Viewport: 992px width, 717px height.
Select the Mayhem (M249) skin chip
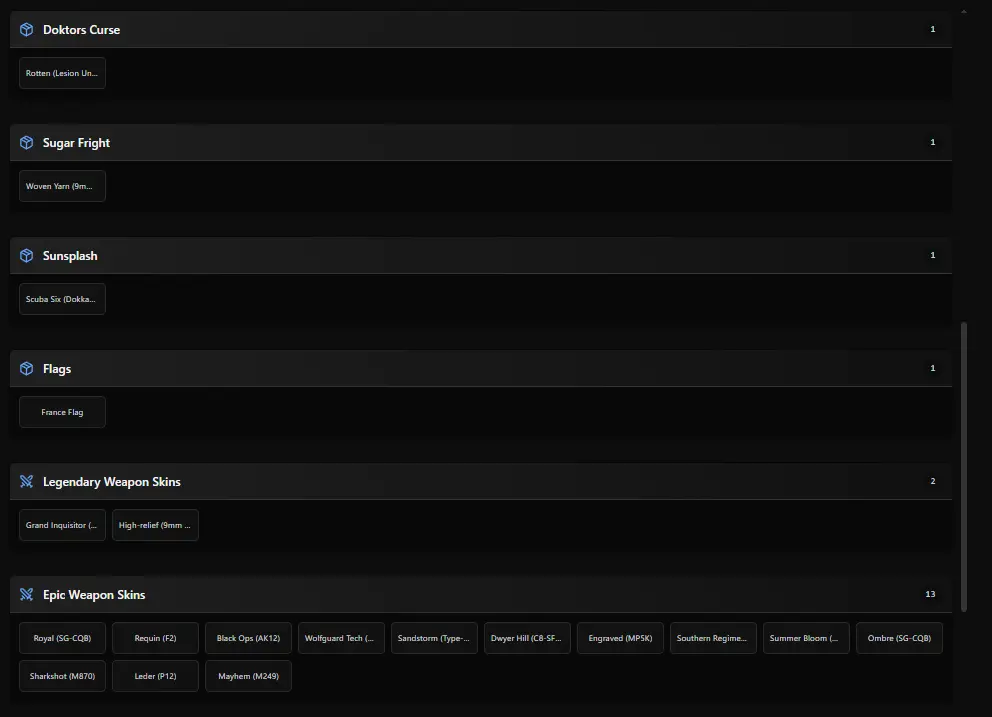click(x=248, y=676)
